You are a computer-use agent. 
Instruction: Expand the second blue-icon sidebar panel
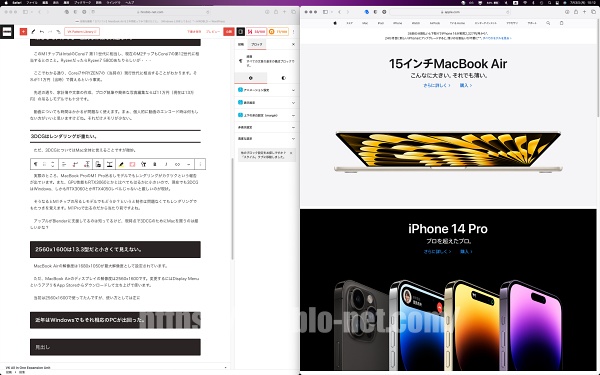tap(266, 103)
